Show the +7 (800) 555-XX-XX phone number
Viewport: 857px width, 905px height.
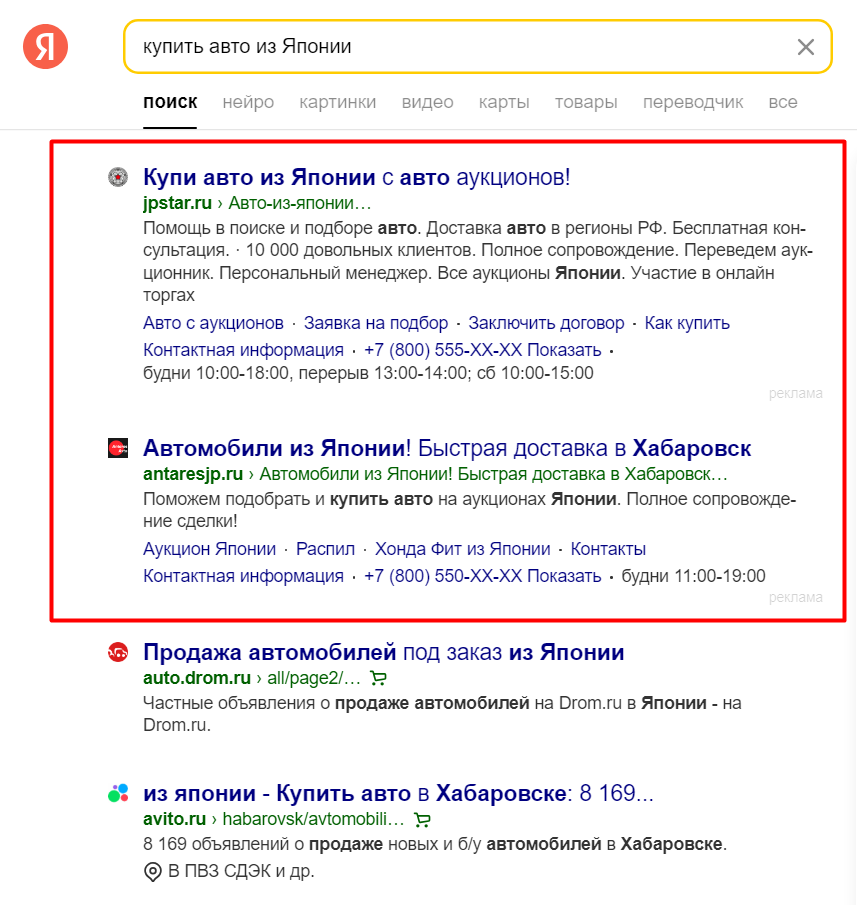482,350
